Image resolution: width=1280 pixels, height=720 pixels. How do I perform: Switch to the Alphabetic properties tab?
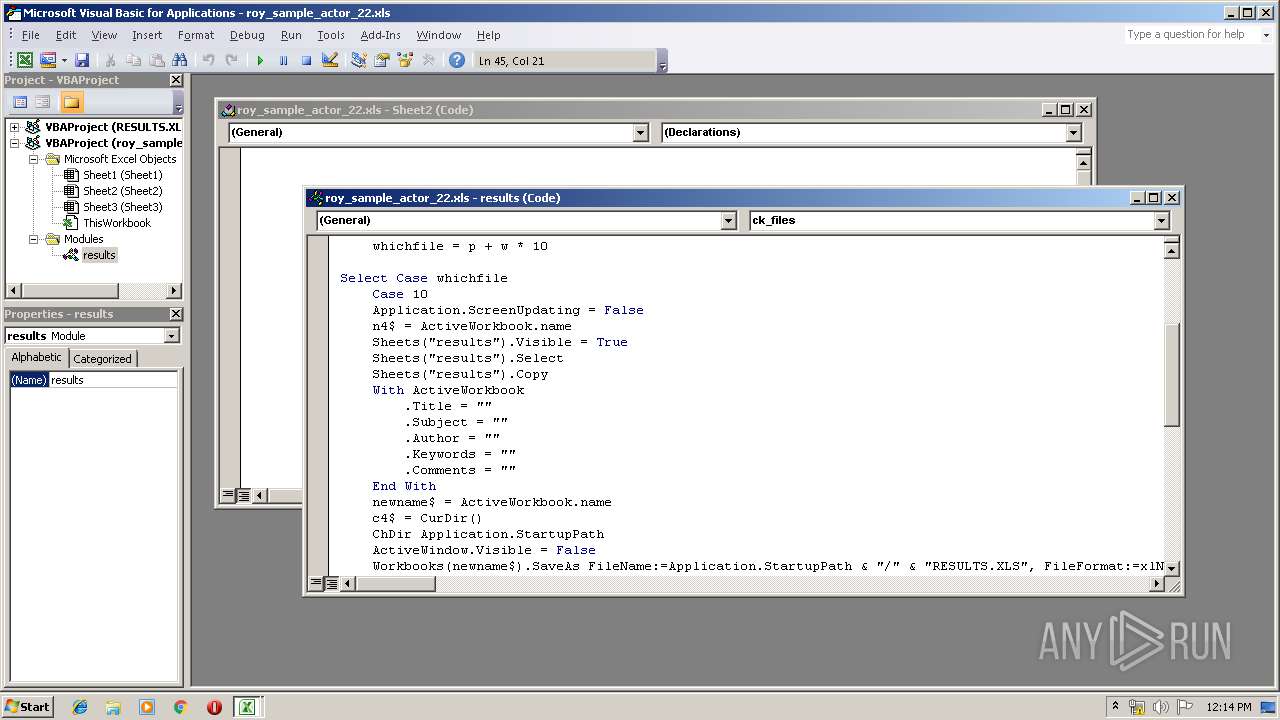pos(37,358)
